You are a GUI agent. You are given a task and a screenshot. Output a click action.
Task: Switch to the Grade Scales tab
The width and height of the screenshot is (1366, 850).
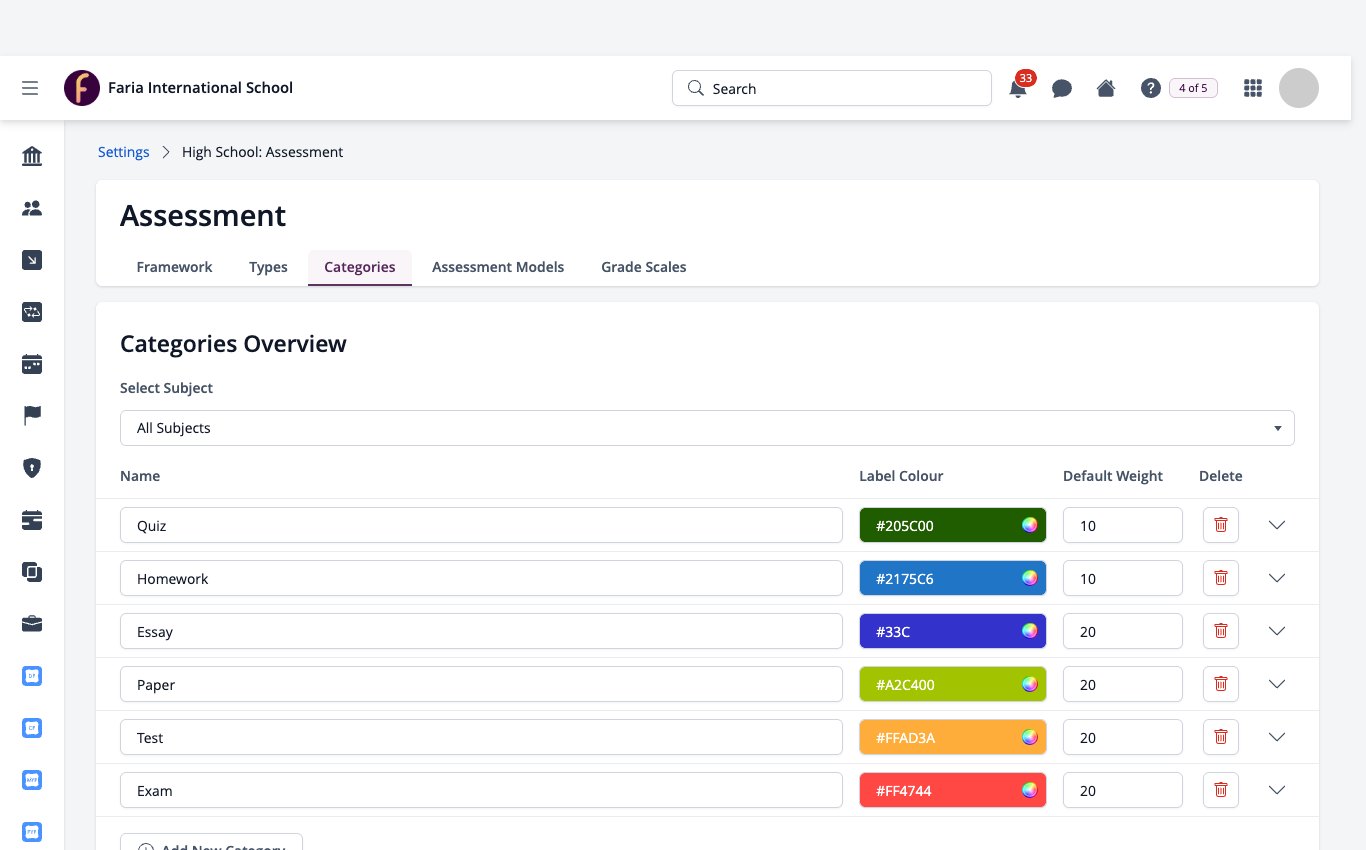pyautogui.click(x=643, y=267)
